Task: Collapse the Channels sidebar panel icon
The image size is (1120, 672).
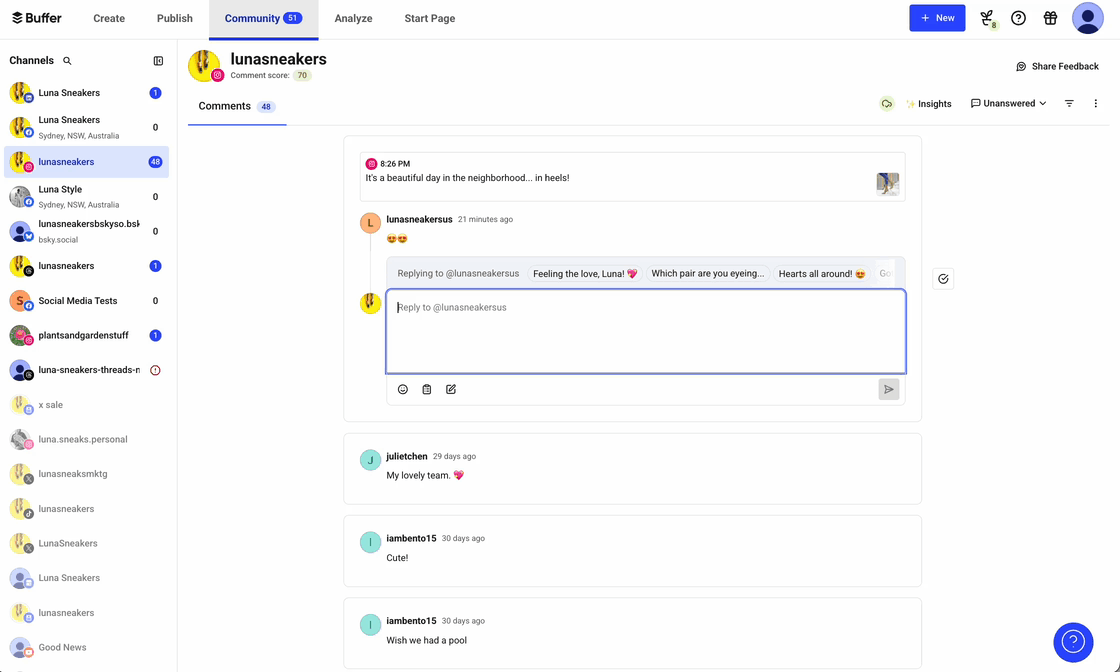Action: click(x=159, y=61)
